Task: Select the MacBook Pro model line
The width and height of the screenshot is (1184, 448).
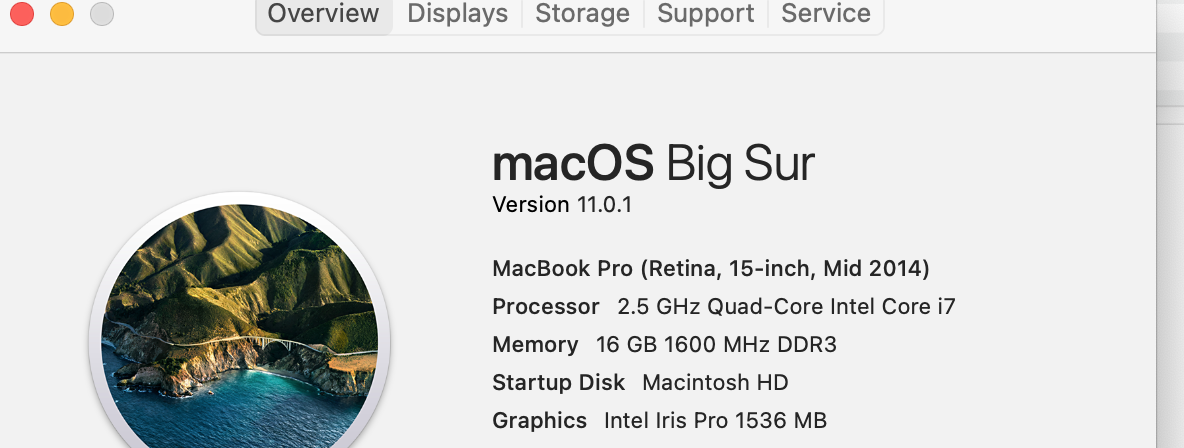Action: [x=711, y=269]
